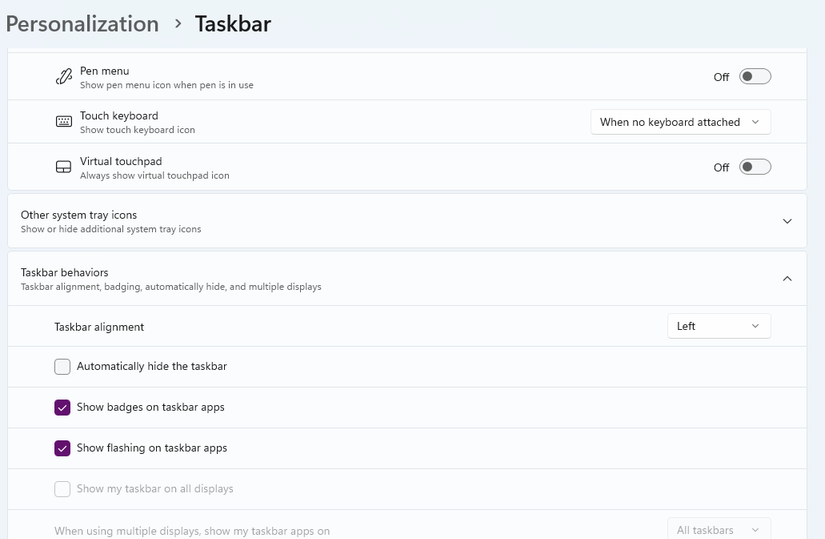Open the Touch keyboard dropdown
This screenshot has width=825, height=539.
tap(680, 122)
